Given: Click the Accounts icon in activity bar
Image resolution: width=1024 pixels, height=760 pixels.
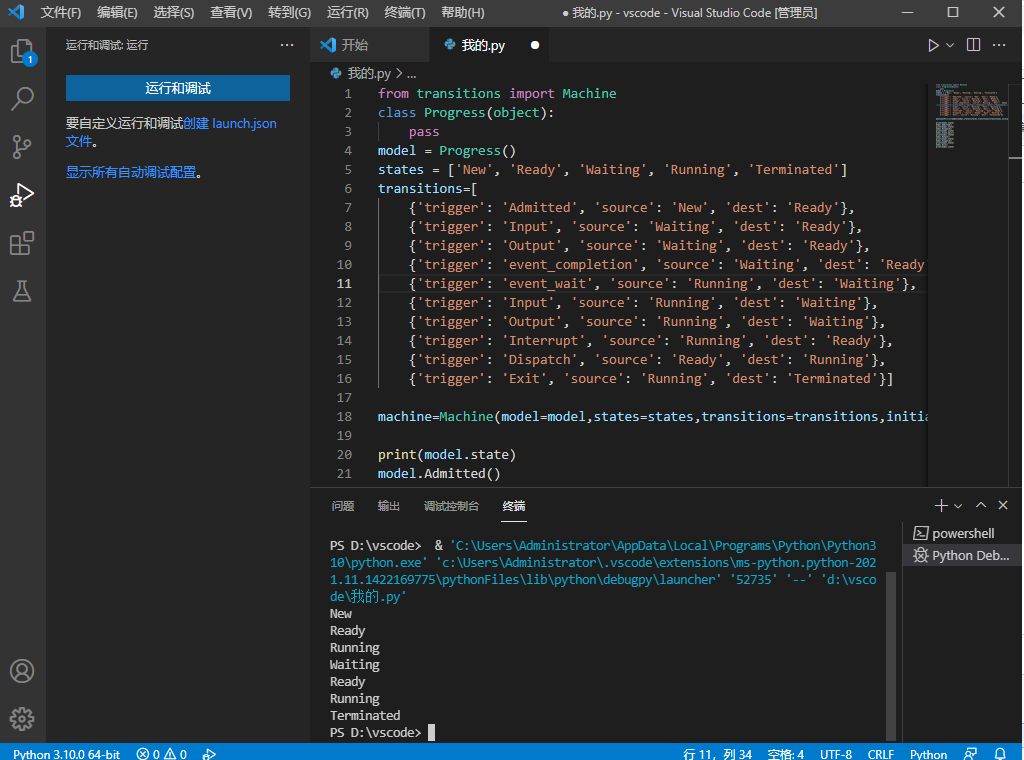Looking at the screenshot, I should pyautogui.click(x=22, y=671).
